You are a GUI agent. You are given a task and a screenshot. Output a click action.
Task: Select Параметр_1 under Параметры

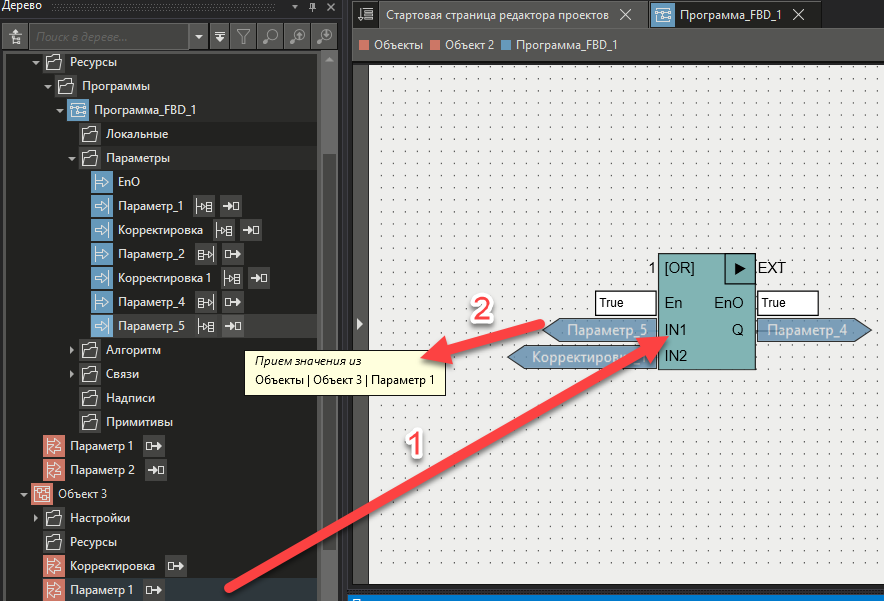click(151, 206)
